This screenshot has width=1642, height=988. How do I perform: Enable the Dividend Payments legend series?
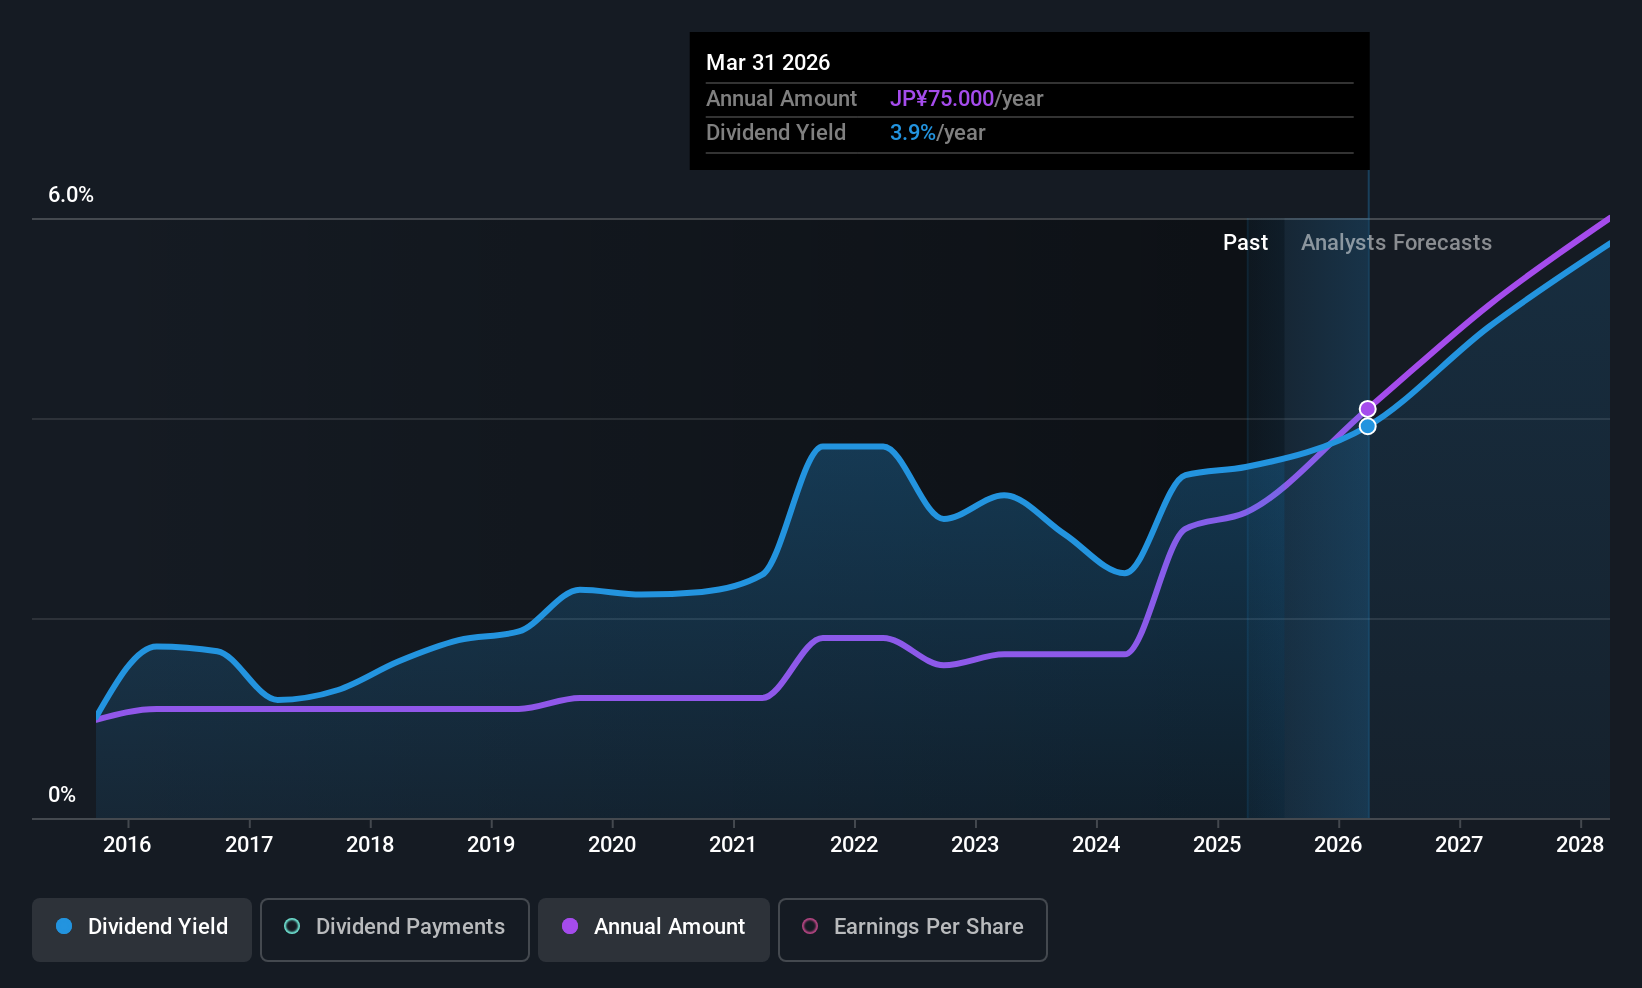pos(395,930)
